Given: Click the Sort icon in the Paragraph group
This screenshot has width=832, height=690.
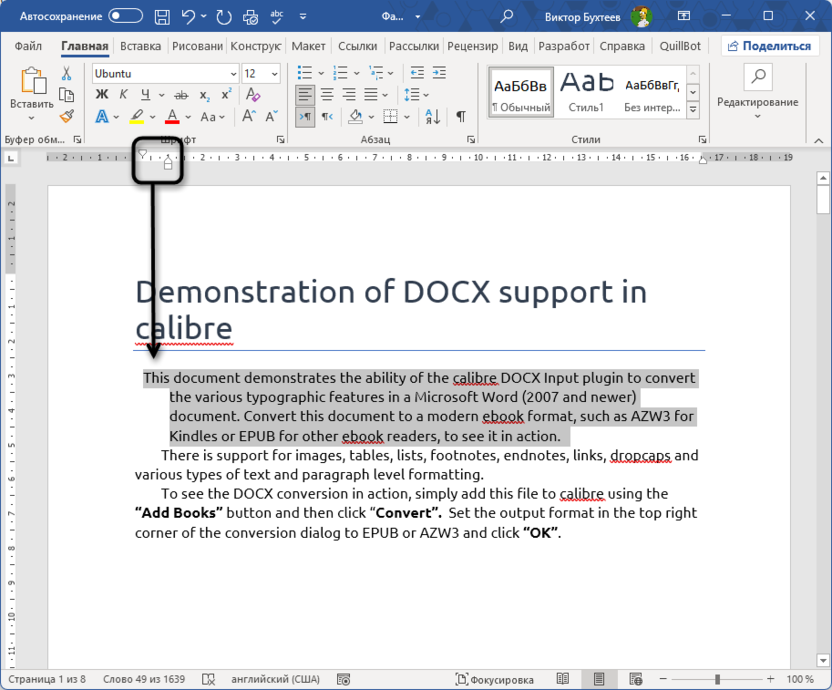Looking at the screenshot, I should (433, 116).
